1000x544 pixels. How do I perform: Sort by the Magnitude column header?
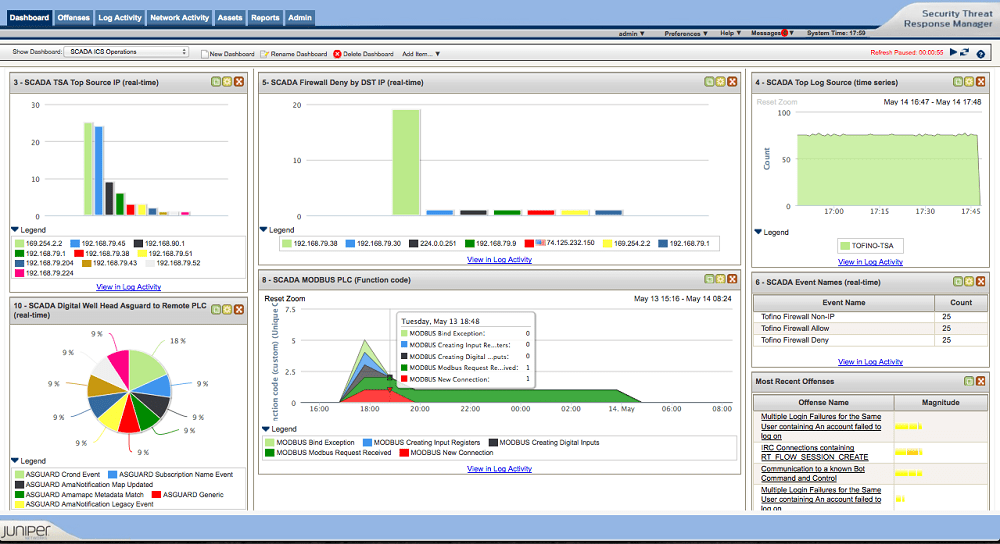941,402
